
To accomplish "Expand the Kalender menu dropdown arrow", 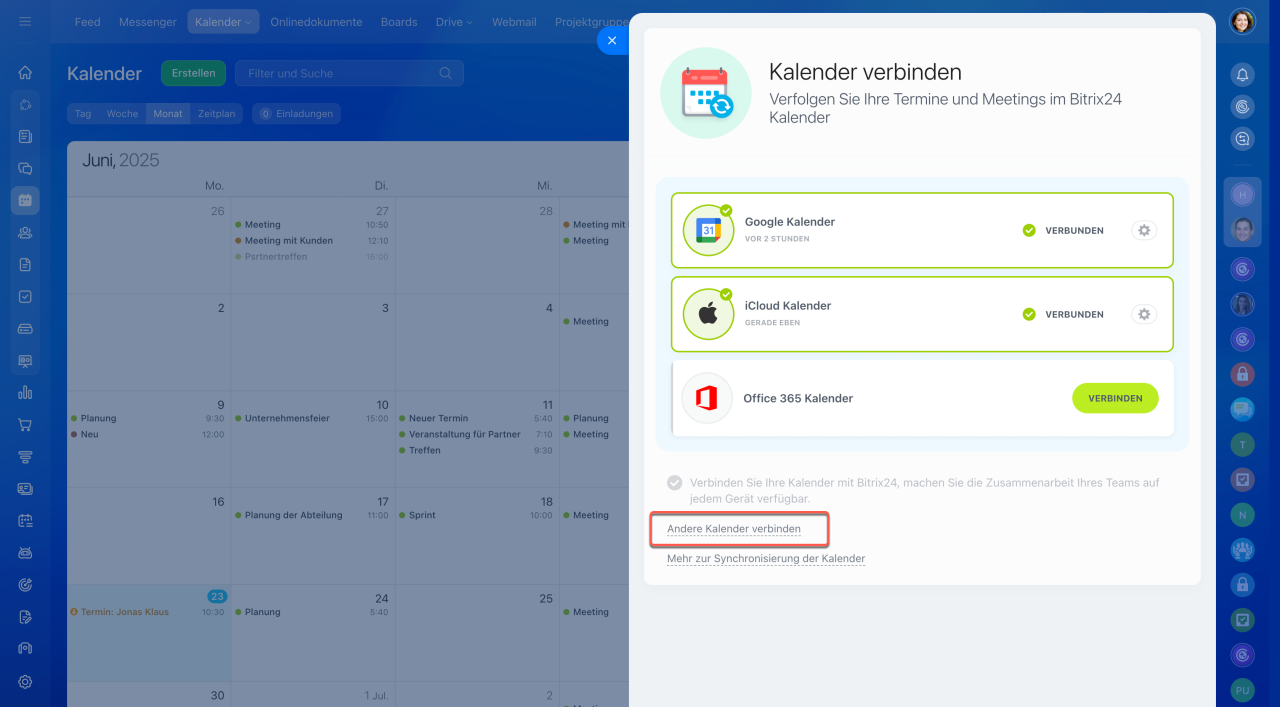I will (247, 22).
